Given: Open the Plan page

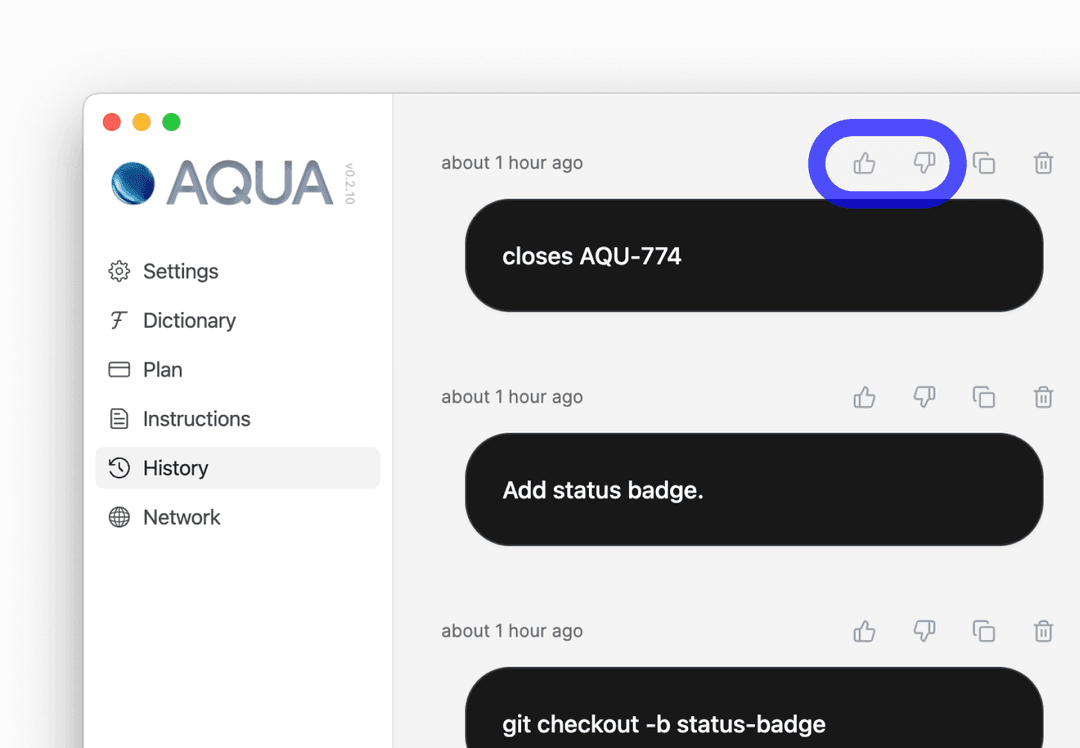Looking at the screenshot, I should pyautogui.click(x=162, y=370).
